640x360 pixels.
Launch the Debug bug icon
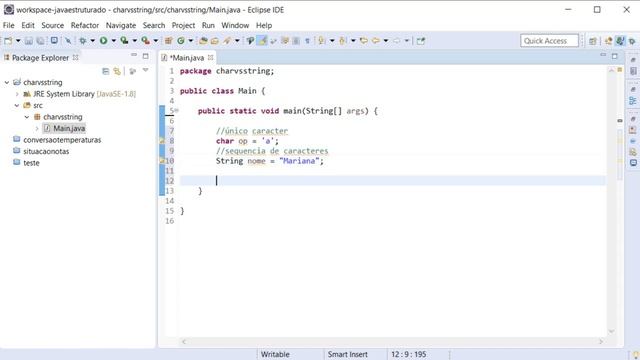point(83,41)
